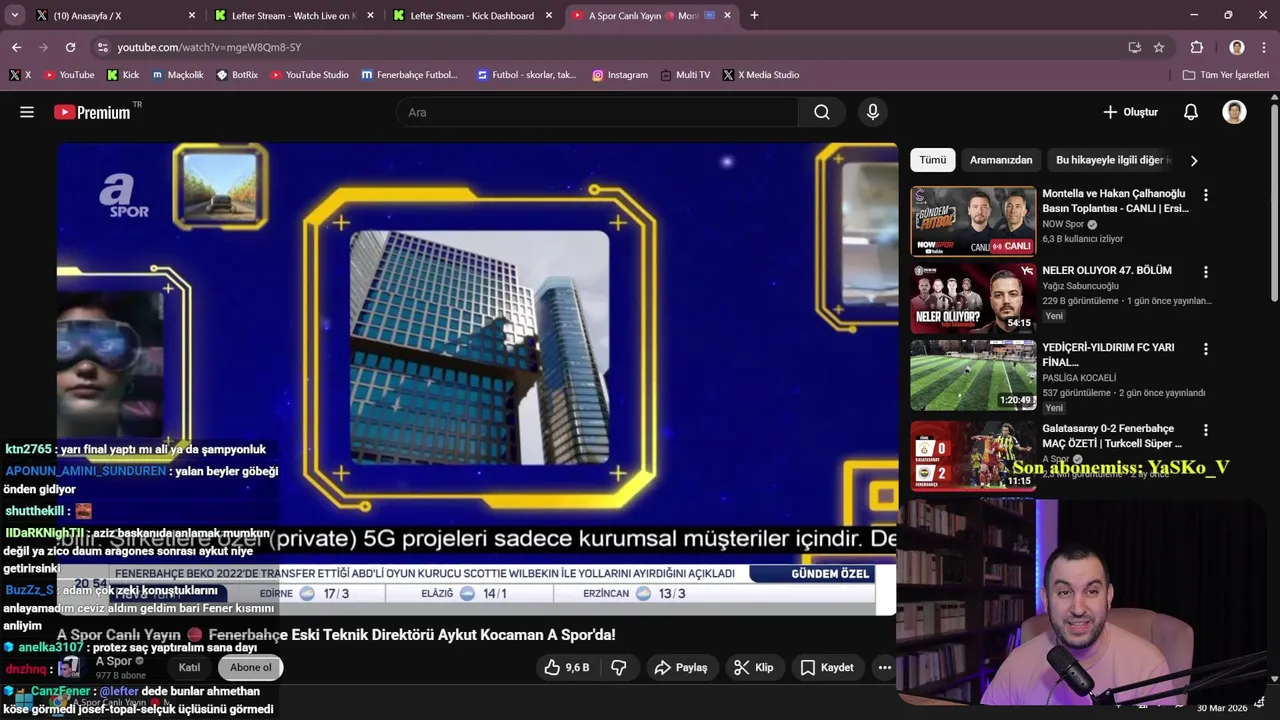Select the Aramanızdan filter chip
1280x720 pixels.
click(1001, 160)
